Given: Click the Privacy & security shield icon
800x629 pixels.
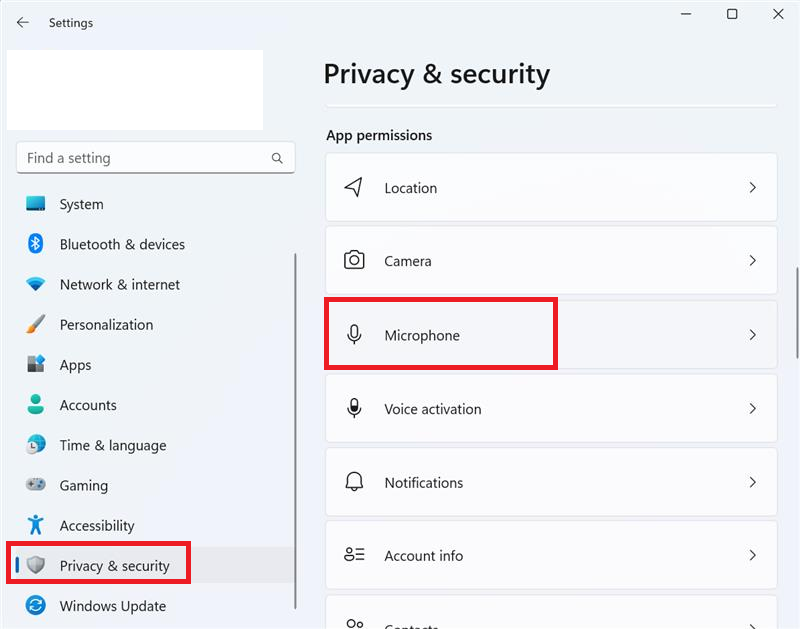Looking at the screenshot, I should tap(36, 565).
